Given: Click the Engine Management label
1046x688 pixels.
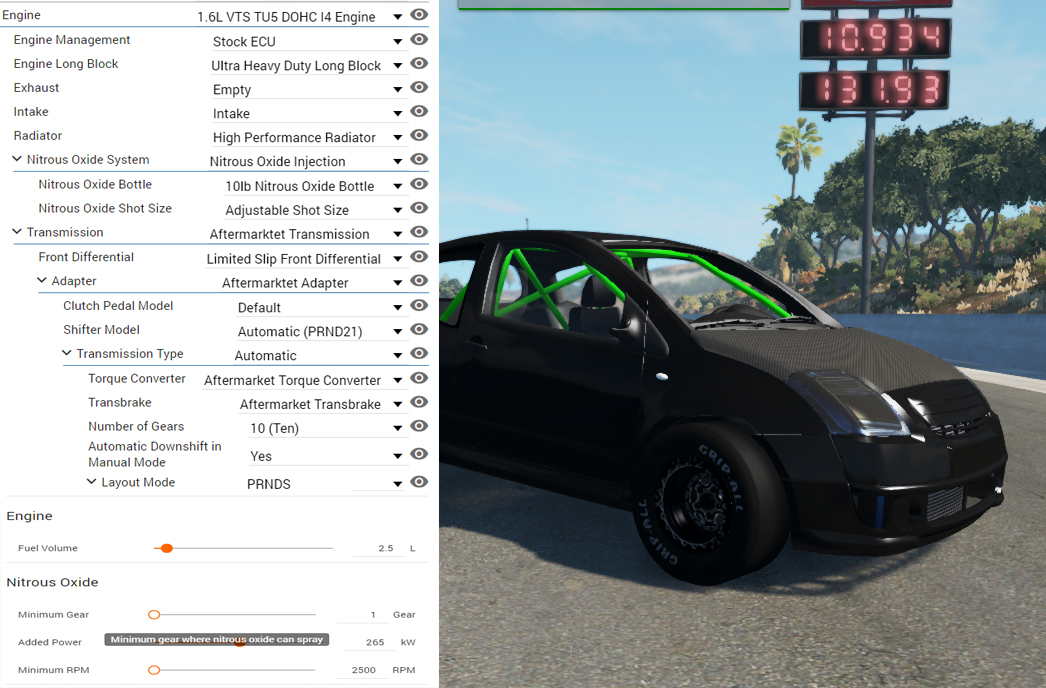Looking at the screenshot, I should [72, 40].
